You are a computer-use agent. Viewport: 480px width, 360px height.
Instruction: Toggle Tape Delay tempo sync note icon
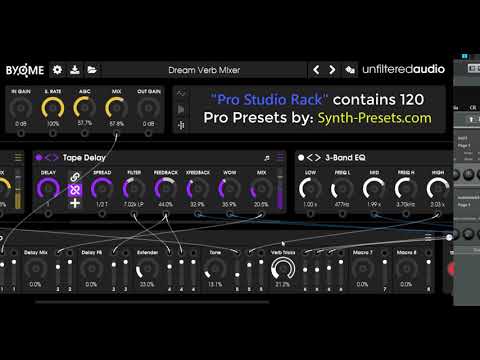click(267, 158)
